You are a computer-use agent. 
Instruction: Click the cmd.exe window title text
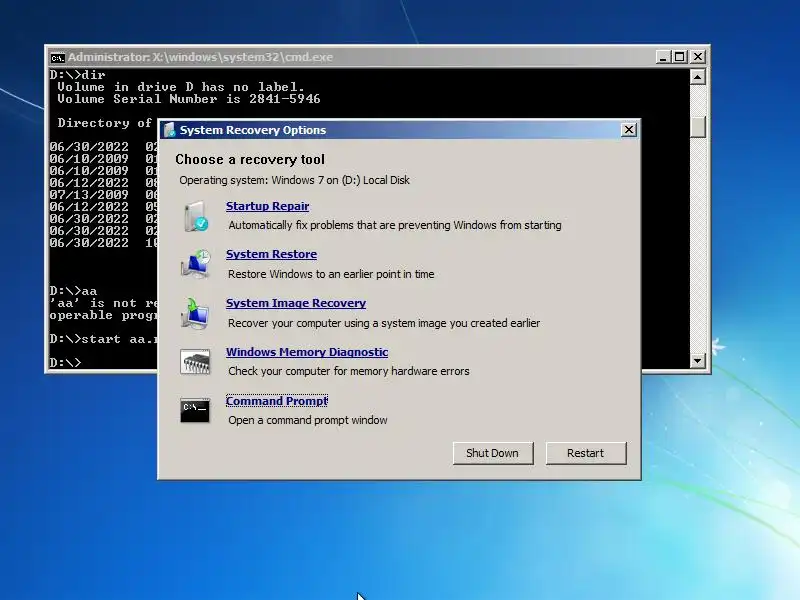(x=201, y=57)
